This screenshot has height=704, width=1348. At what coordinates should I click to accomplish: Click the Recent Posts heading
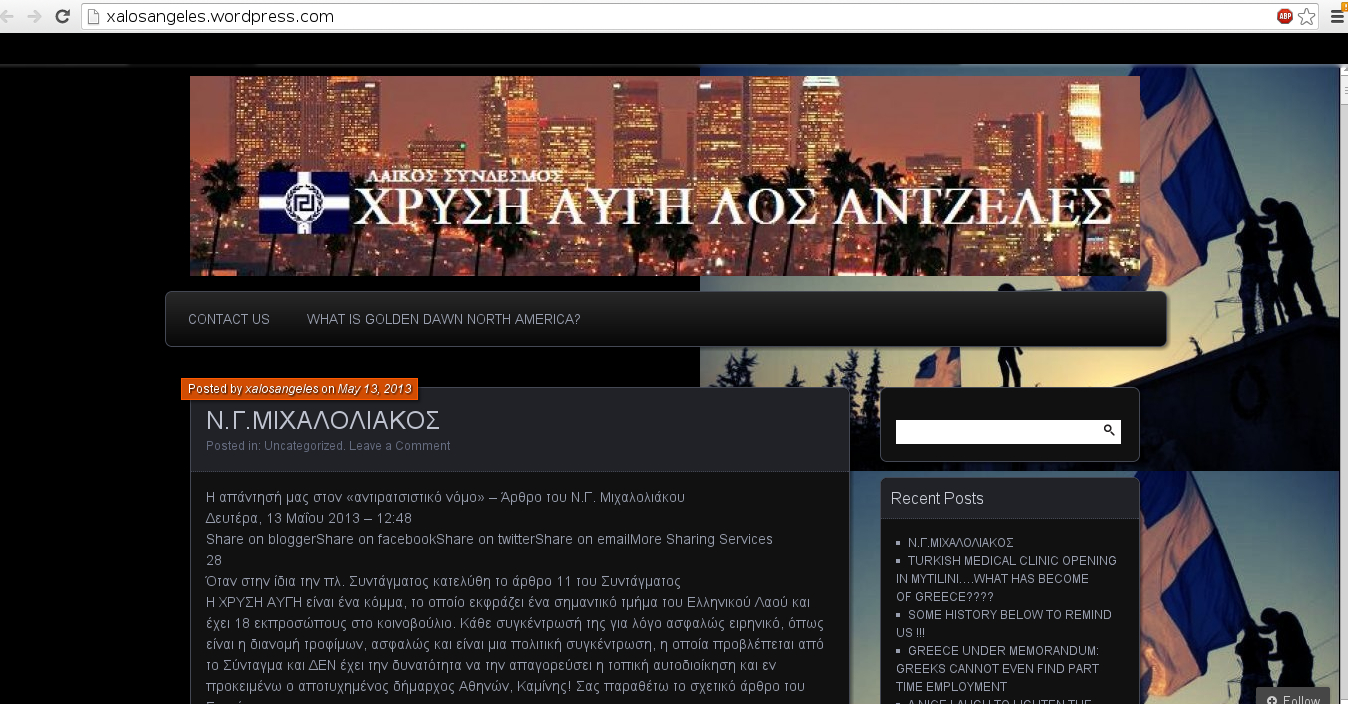pos(937,498)
